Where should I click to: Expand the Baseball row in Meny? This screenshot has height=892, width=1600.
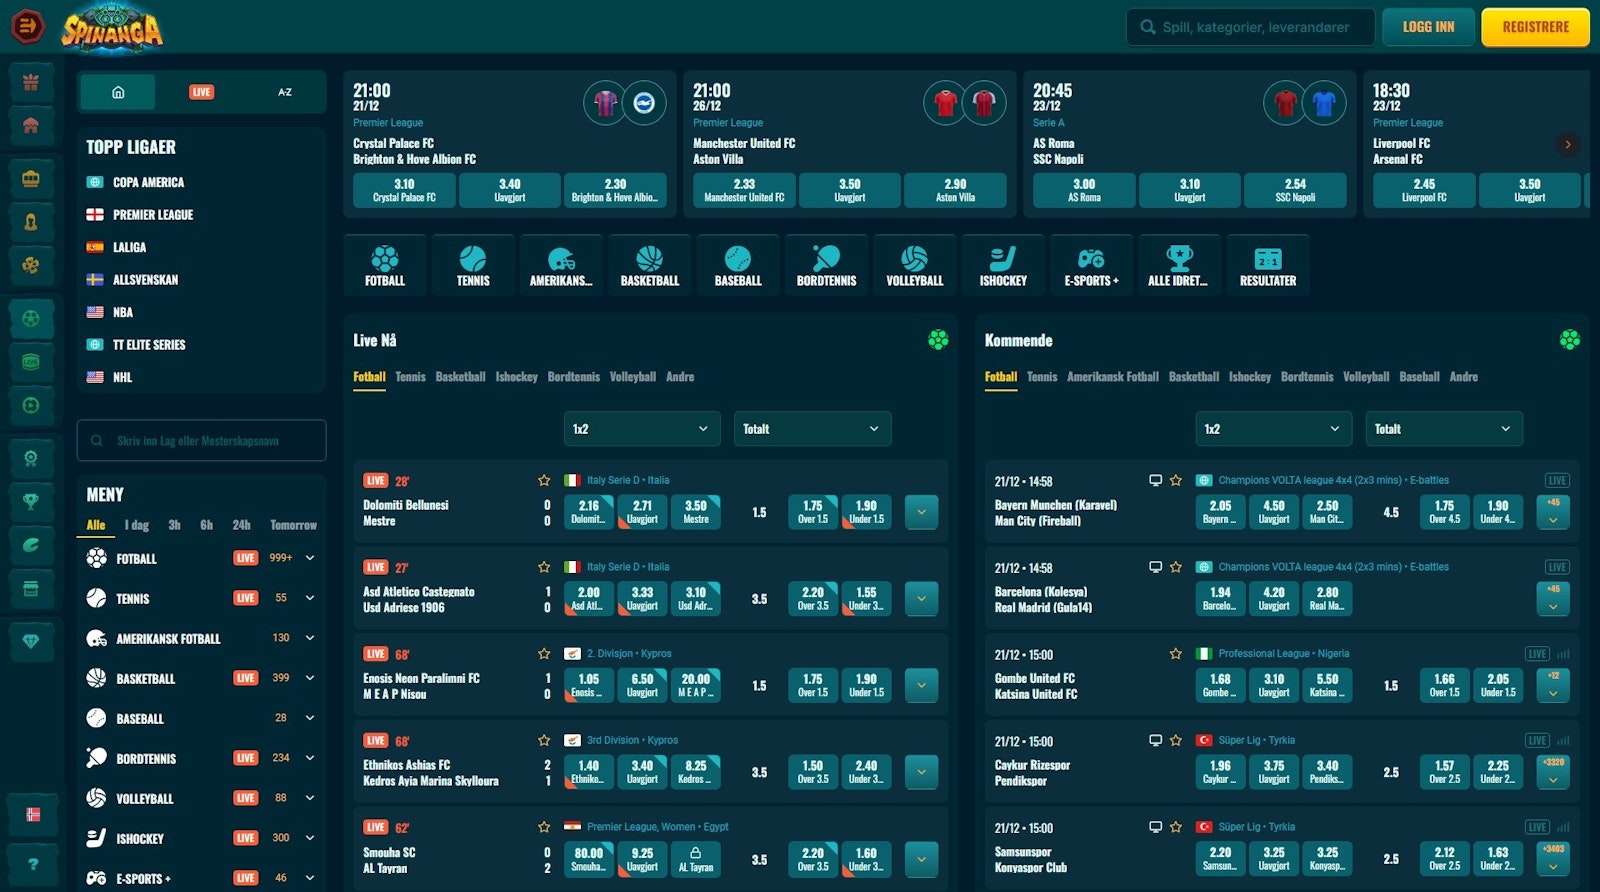tap(310, 718)
